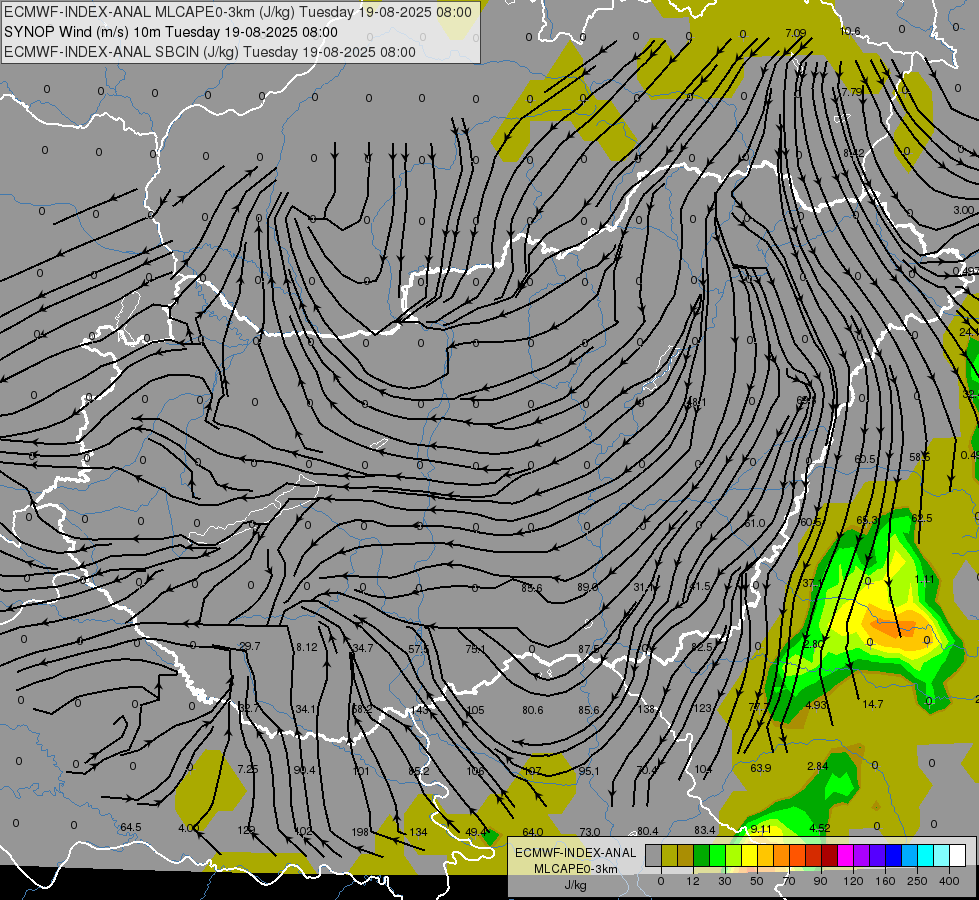Click the 73.0 value on the map
Image resolution: width=979 pixels, height=900 pixels.
(x=590, y=832)
